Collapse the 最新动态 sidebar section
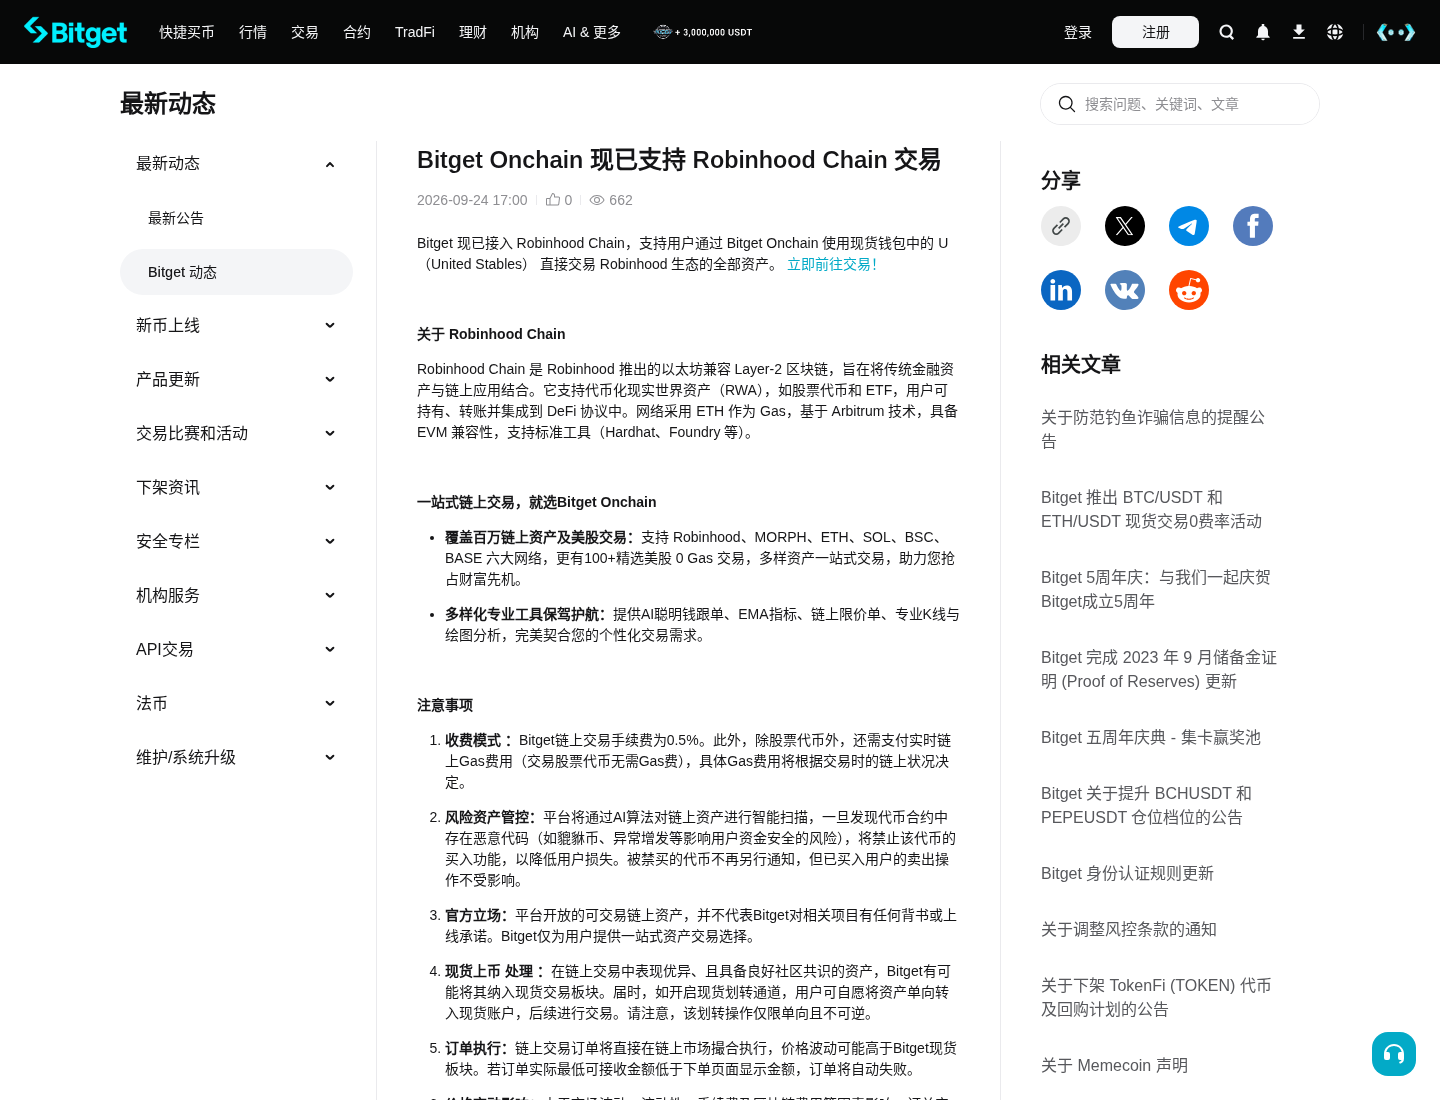Screen dimensions: 1440x1100 [x=236, y=164]
